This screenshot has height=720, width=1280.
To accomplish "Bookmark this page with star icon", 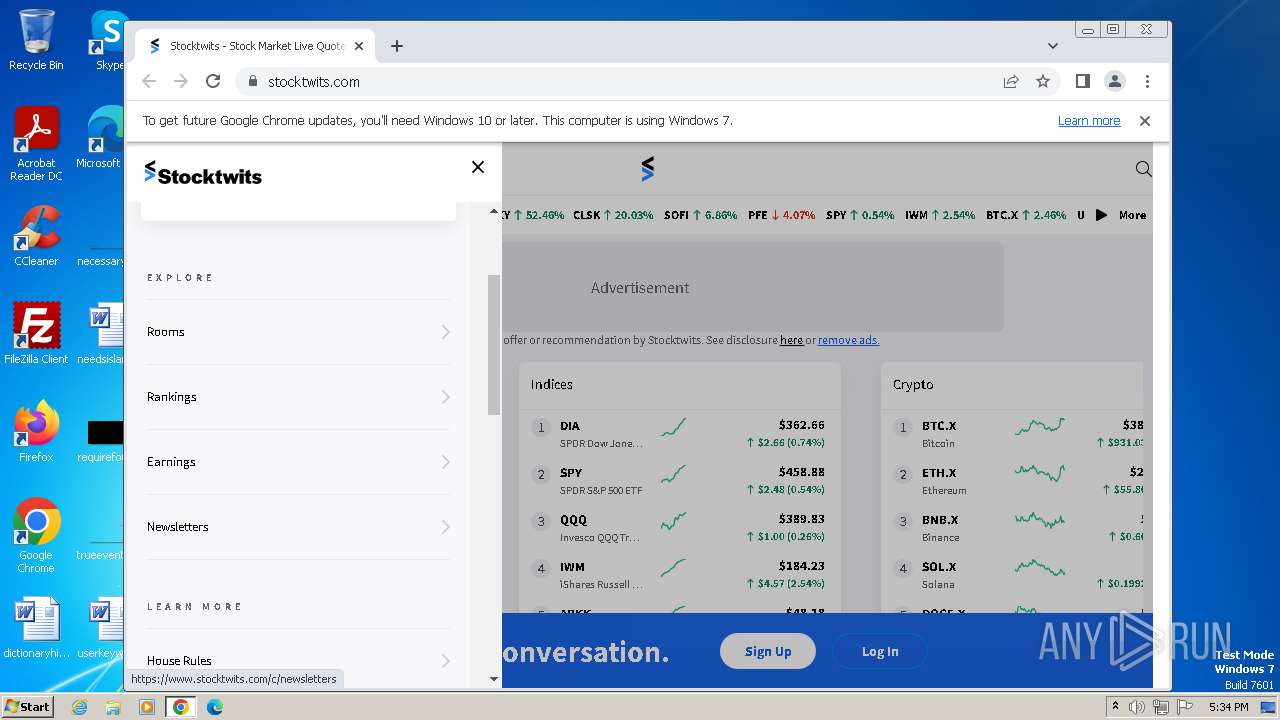I will tap(1043, 82).
